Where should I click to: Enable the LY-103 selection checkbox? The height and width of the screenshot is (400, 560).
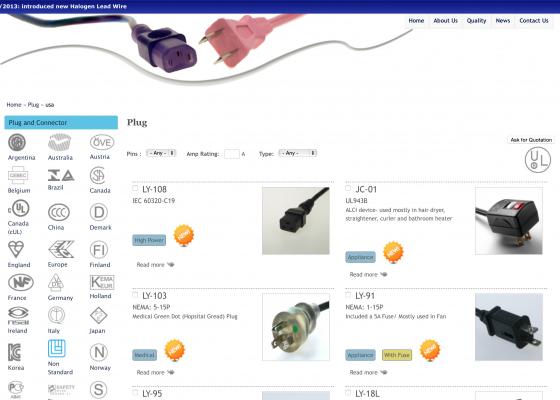(x=135, y=295)
